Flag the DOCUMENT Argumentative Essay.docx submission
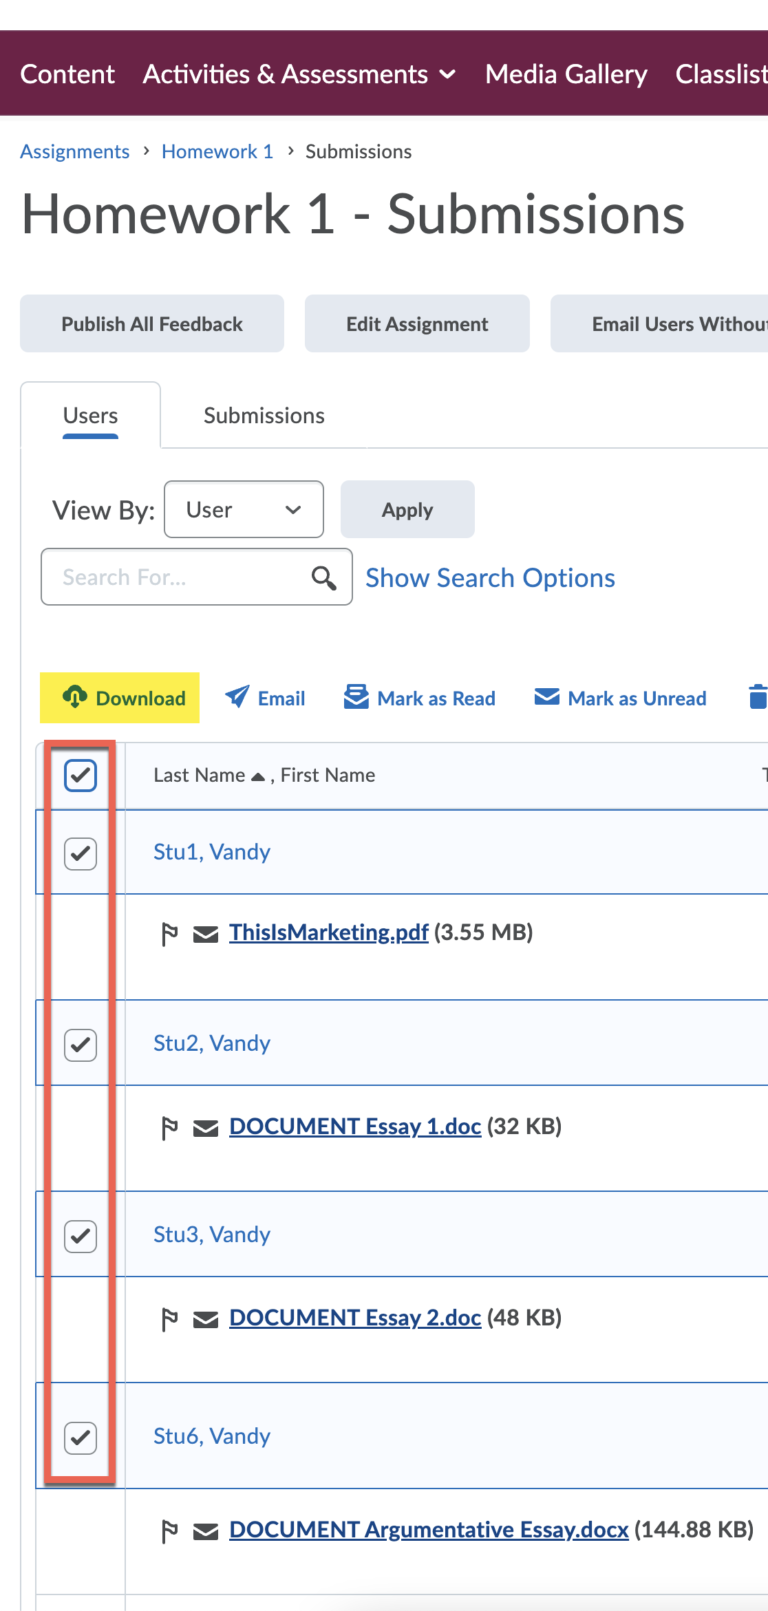Viewport: 768px width, 1611px height. pos(168,1529)
